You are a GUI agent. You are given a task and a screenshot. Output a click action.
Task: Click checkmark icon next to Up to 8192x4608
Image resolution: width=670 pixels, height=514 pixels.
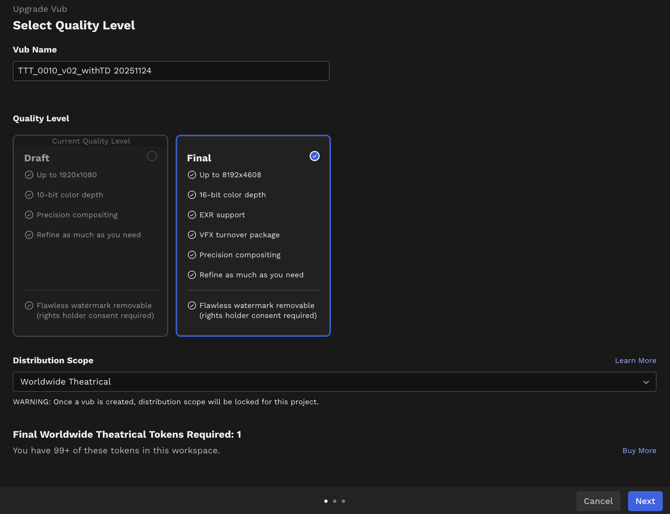pos(192,175)
